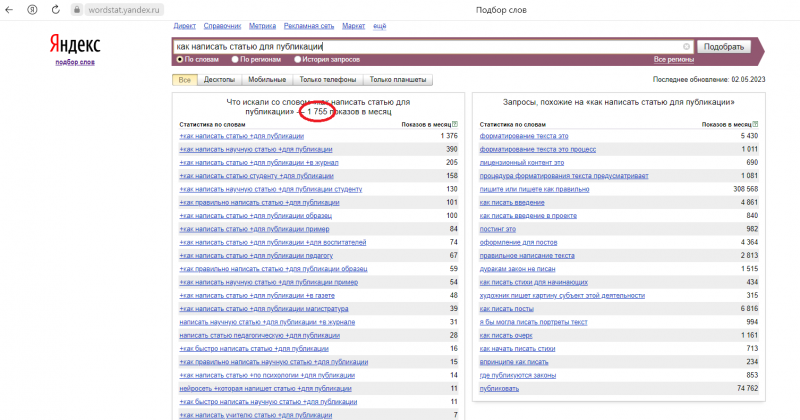Open similar query правильное написание текста
The width and height of the screenshot is (800, 420).
click(x=527, y=256)
